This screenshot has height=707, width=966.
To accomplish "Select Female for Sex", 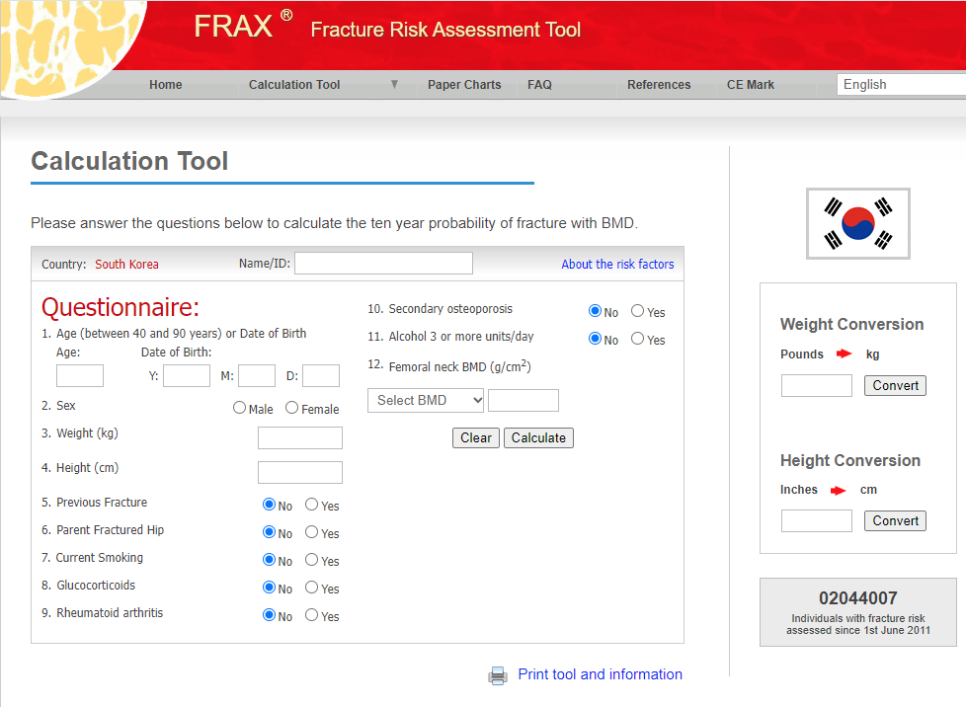I will point(292,408).
